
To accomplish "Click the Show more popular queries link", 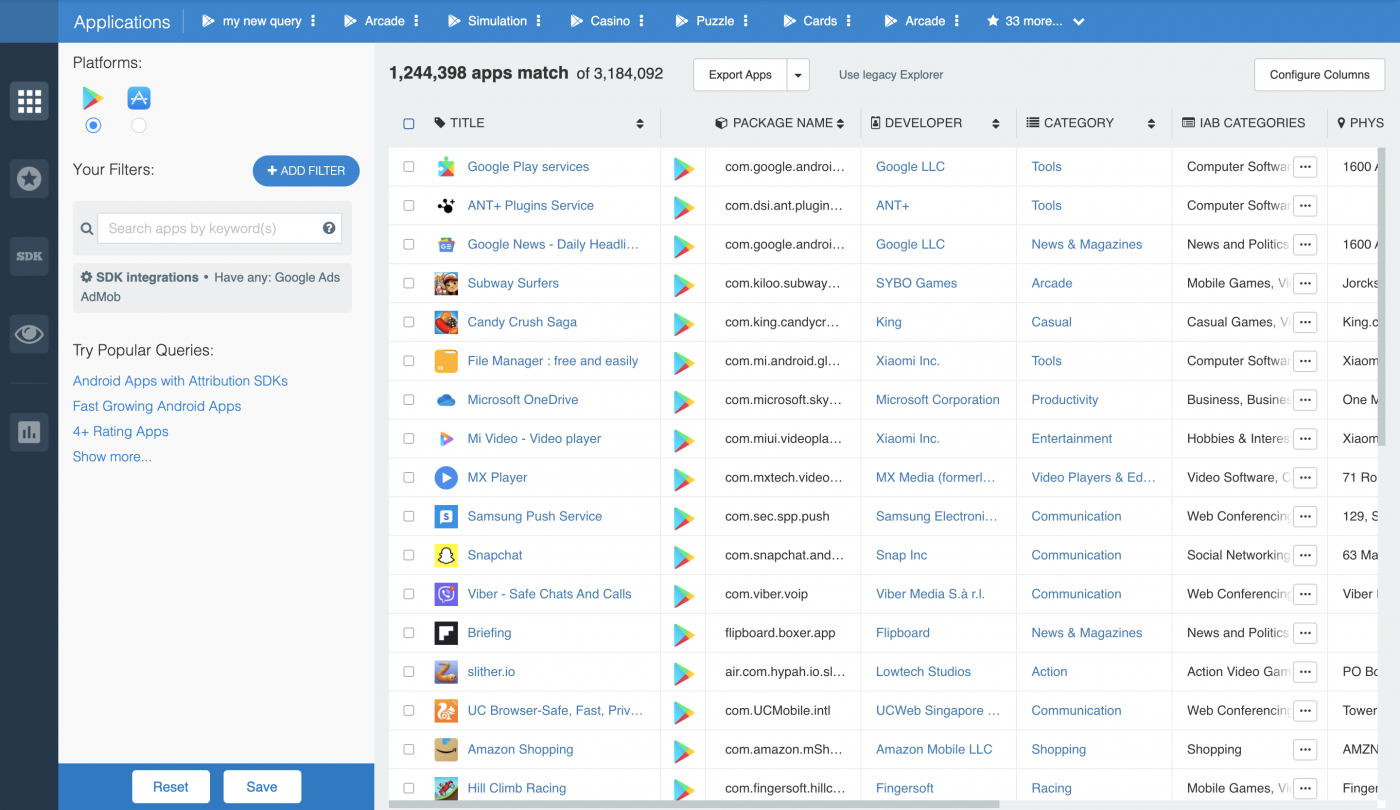I will [x=112, y=457].
